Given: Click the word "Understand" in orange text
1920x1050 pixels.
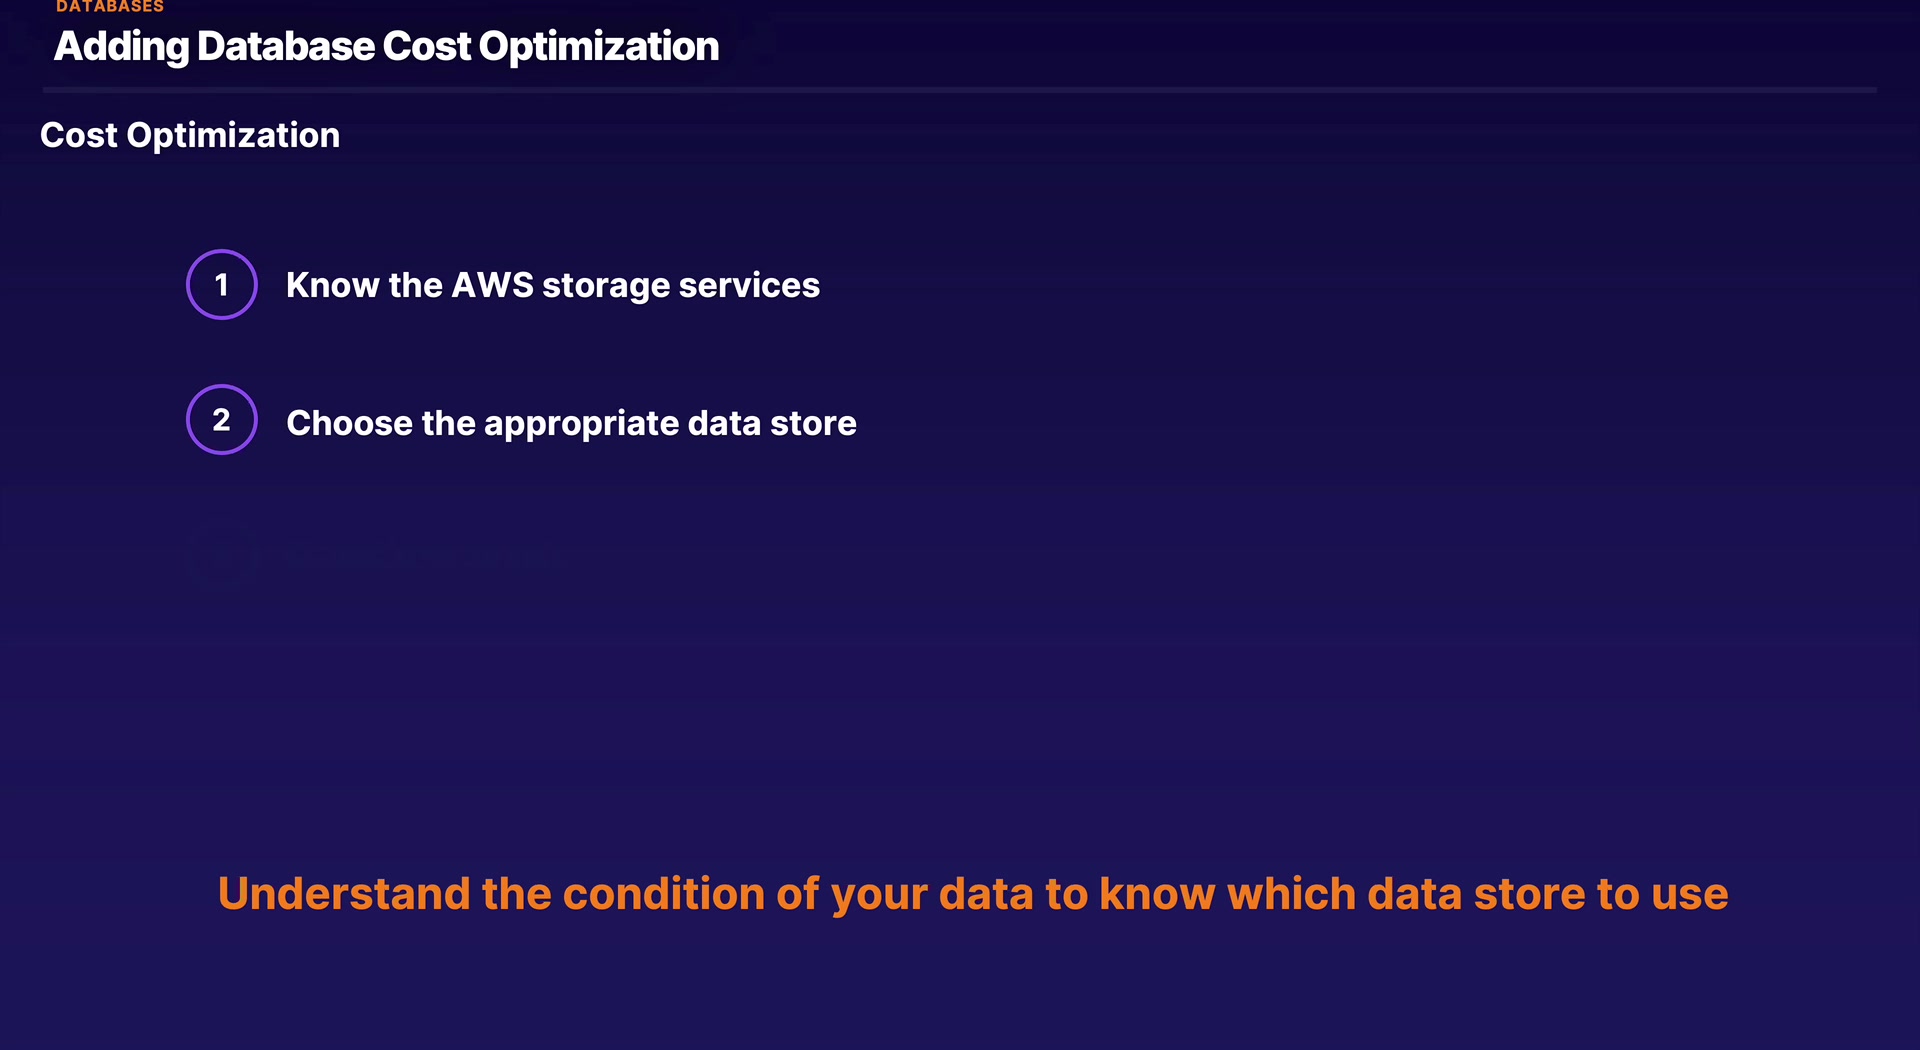Looking at the screenshot, I should (x=343, y=894).
